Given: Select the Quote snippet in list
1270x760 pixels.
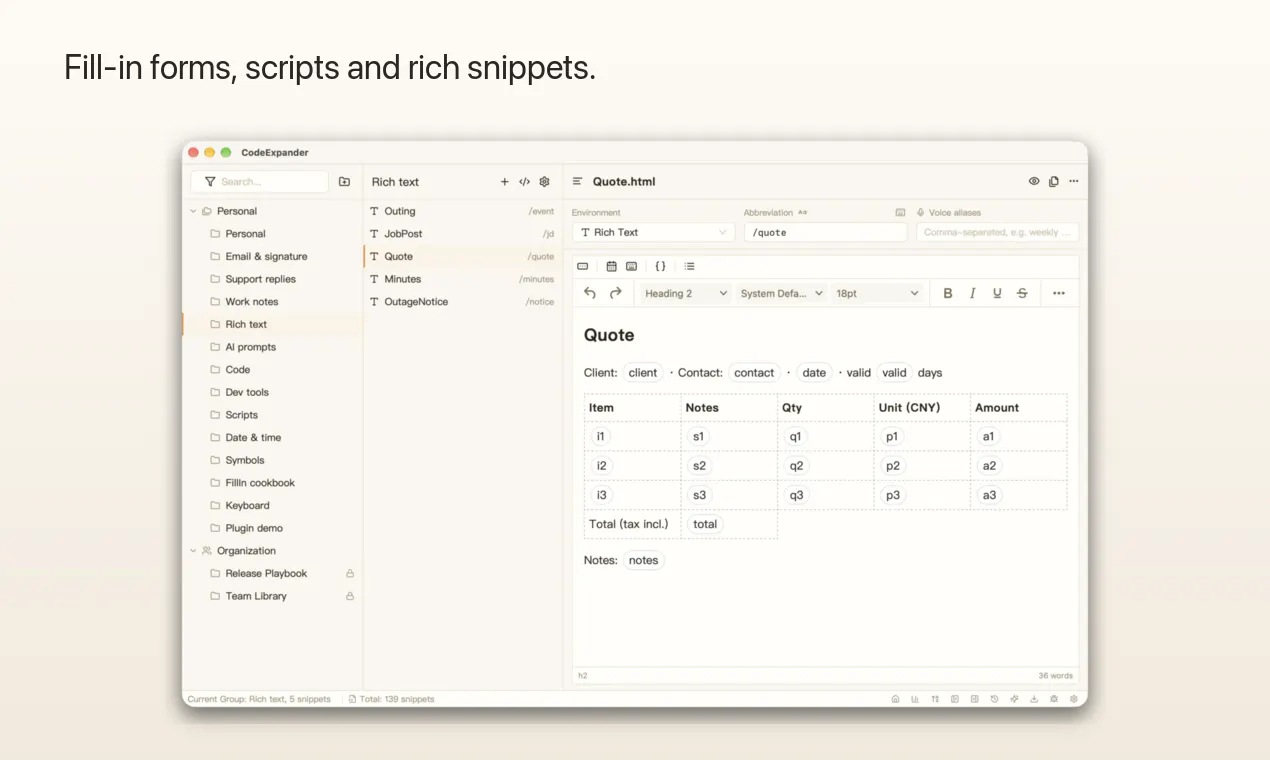Looking at the screenshot, I should (463, 257).
